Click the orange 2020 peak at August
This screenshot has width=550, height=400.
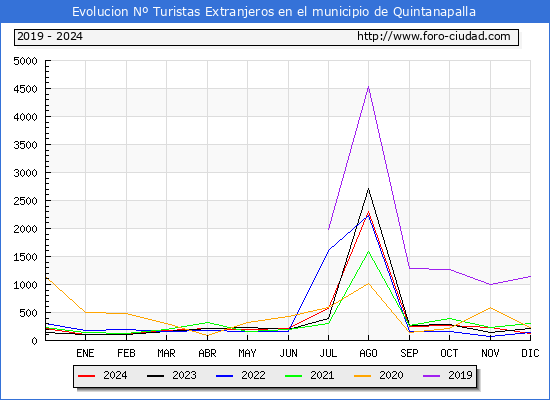368,284
